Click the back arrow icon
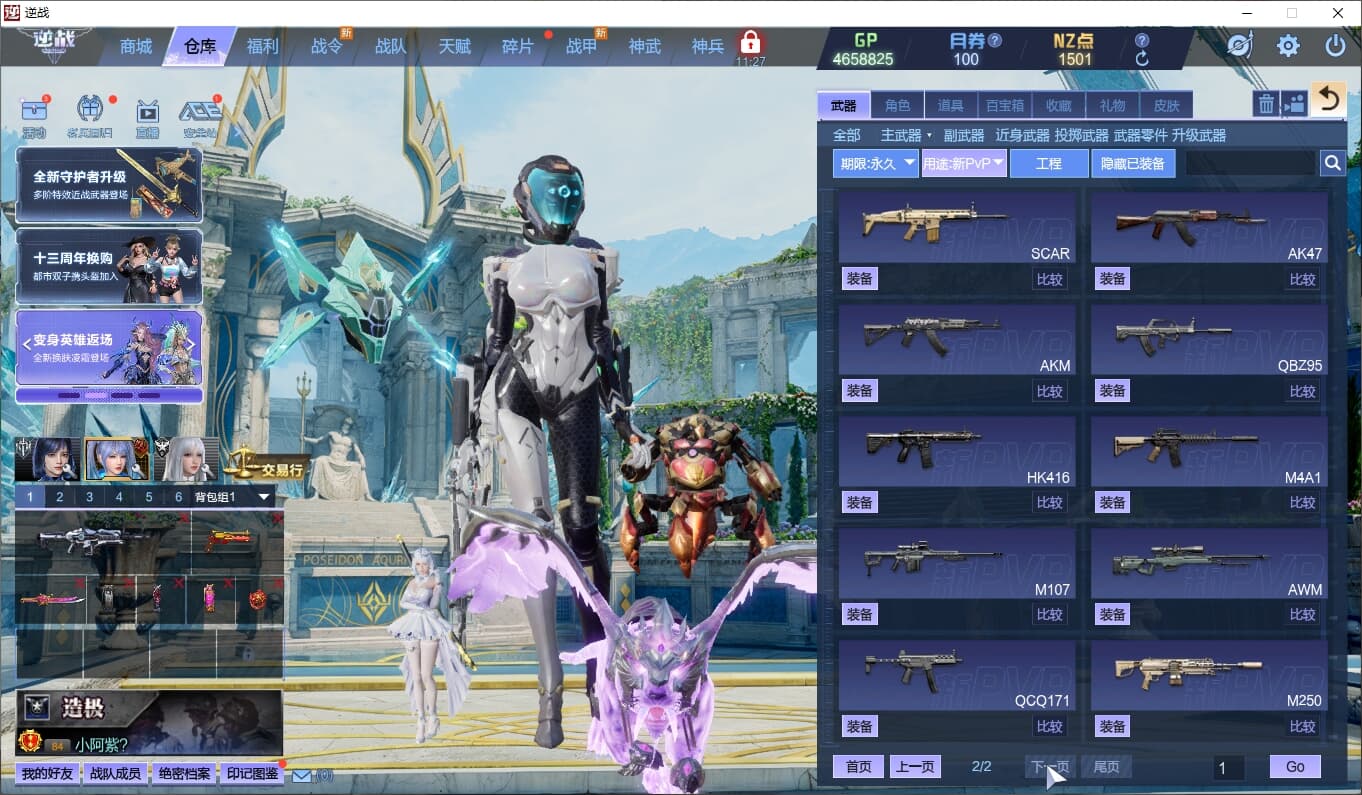The image size is (1362, 795). (x=1328, y=99)
